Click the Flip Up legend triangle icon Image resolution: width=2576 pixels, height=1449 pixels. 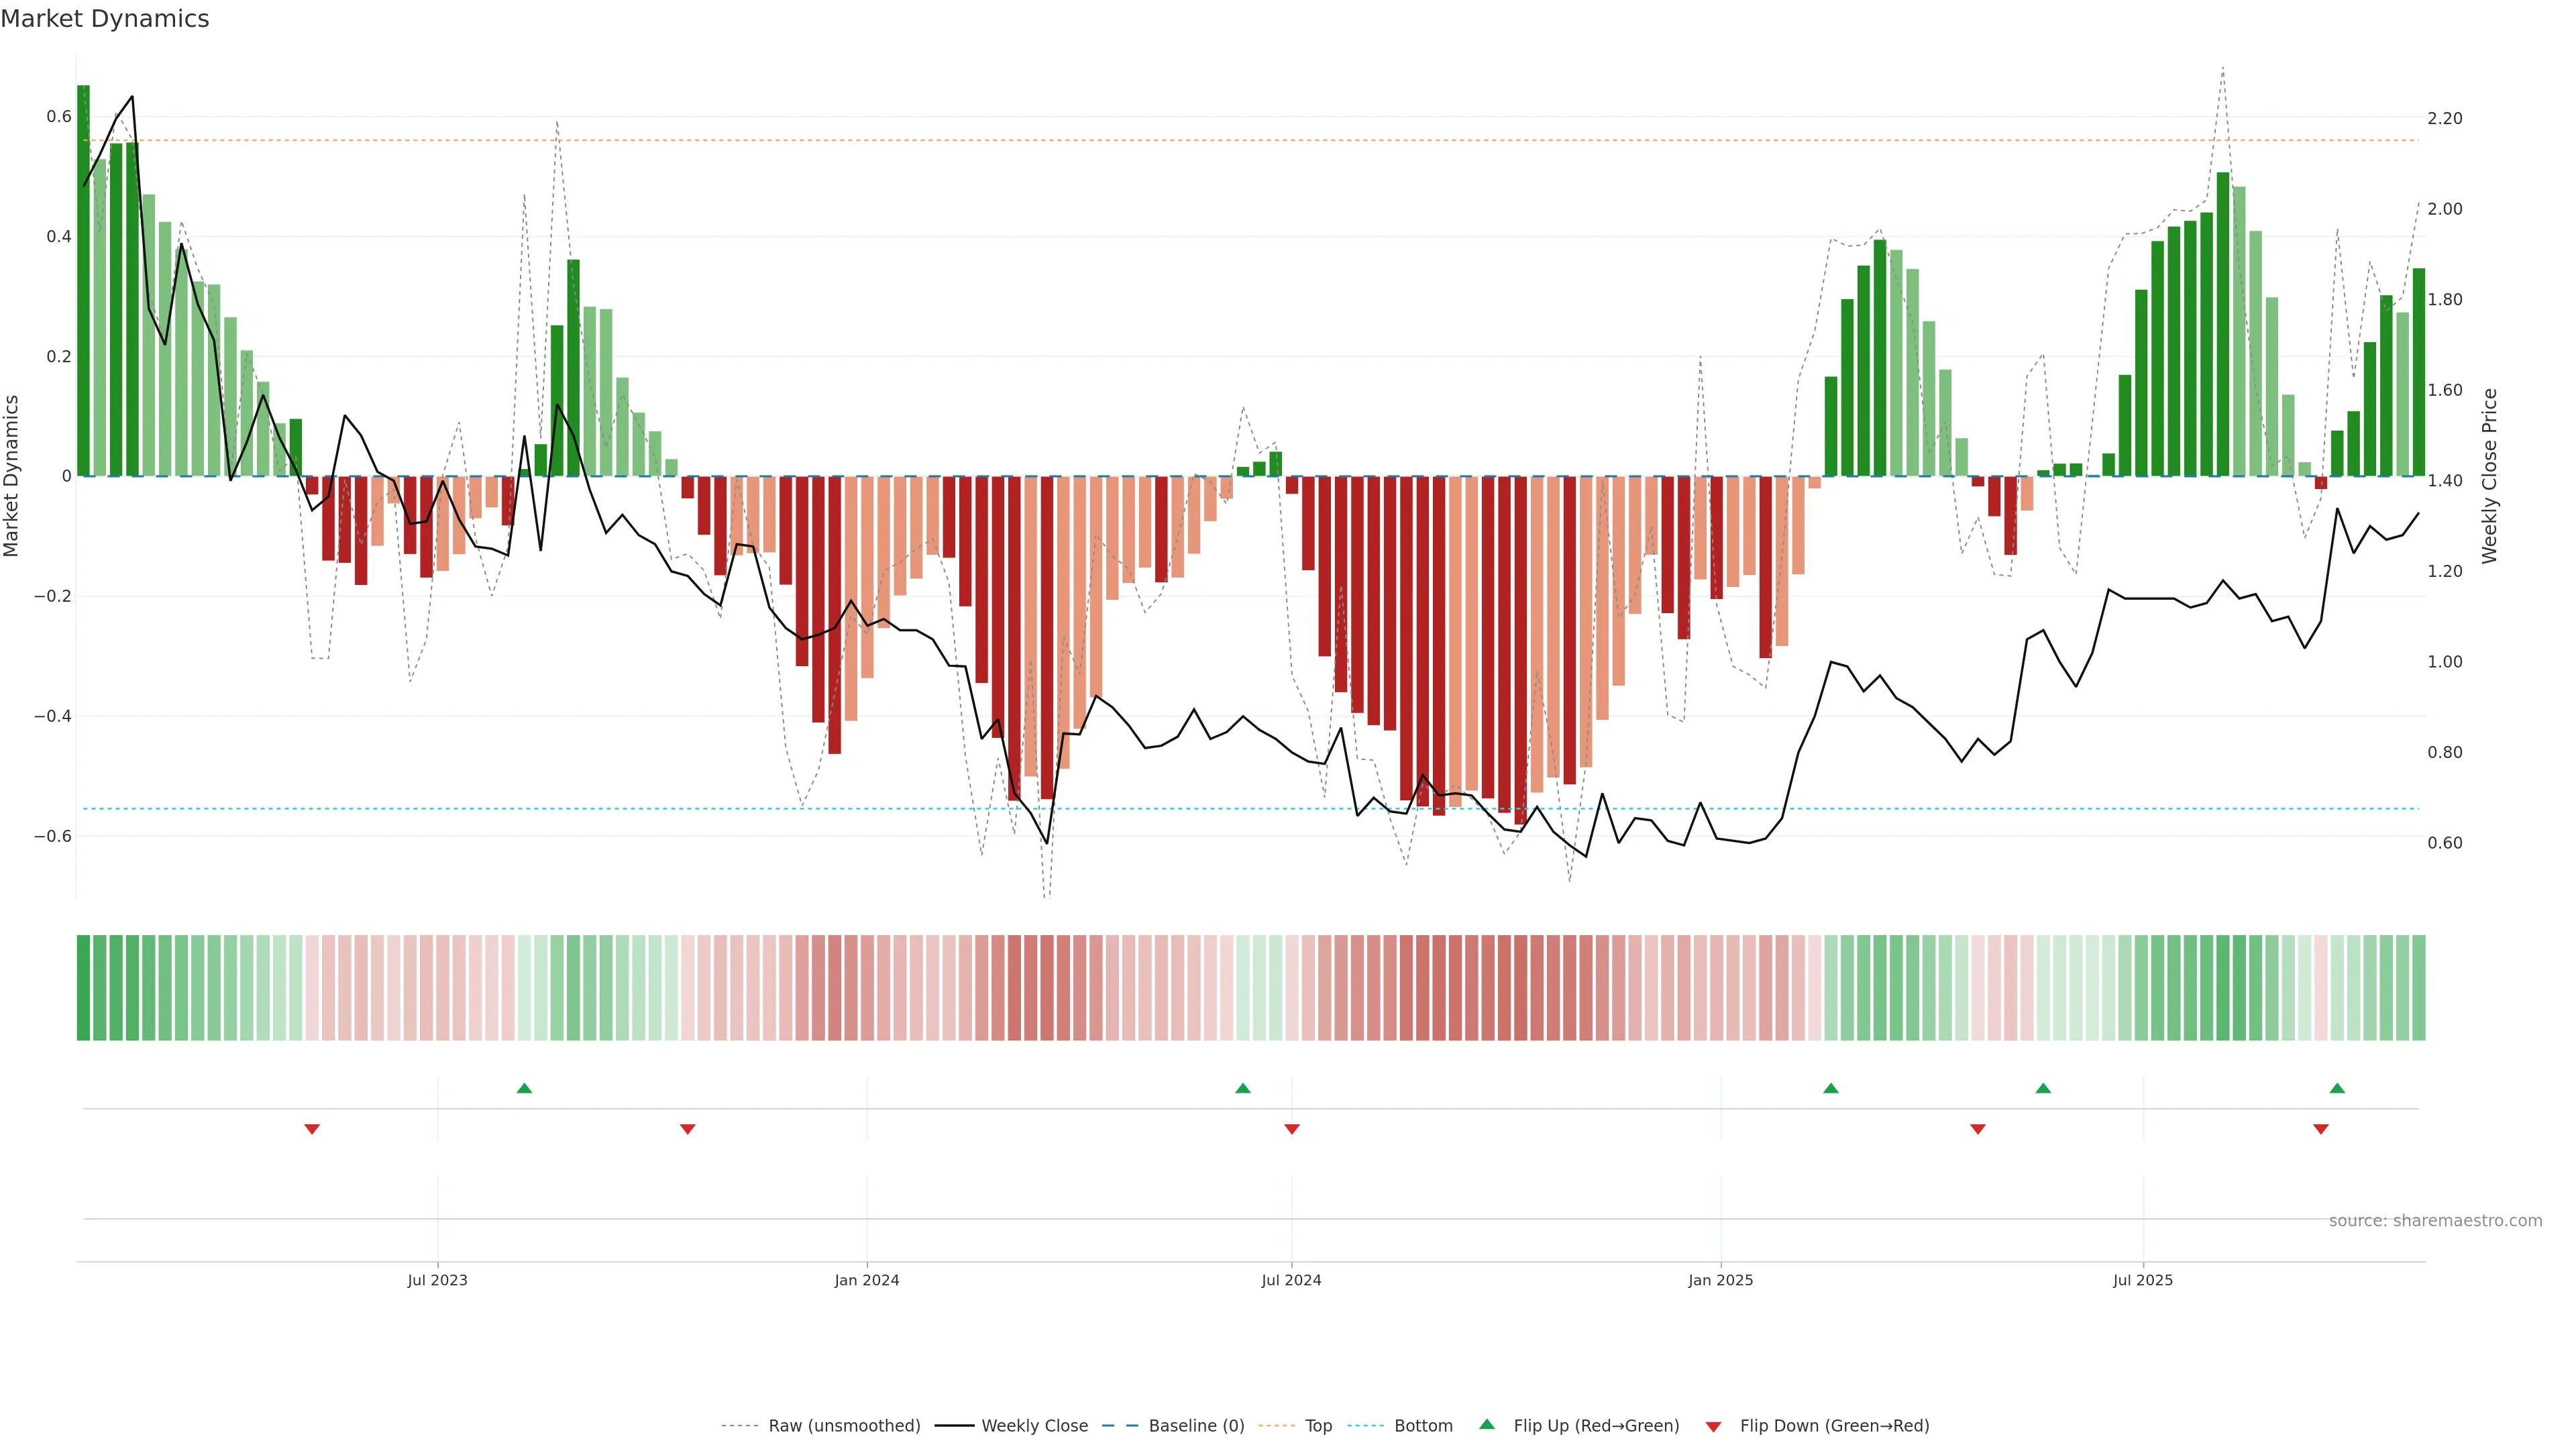[x=1487, y=1424]
